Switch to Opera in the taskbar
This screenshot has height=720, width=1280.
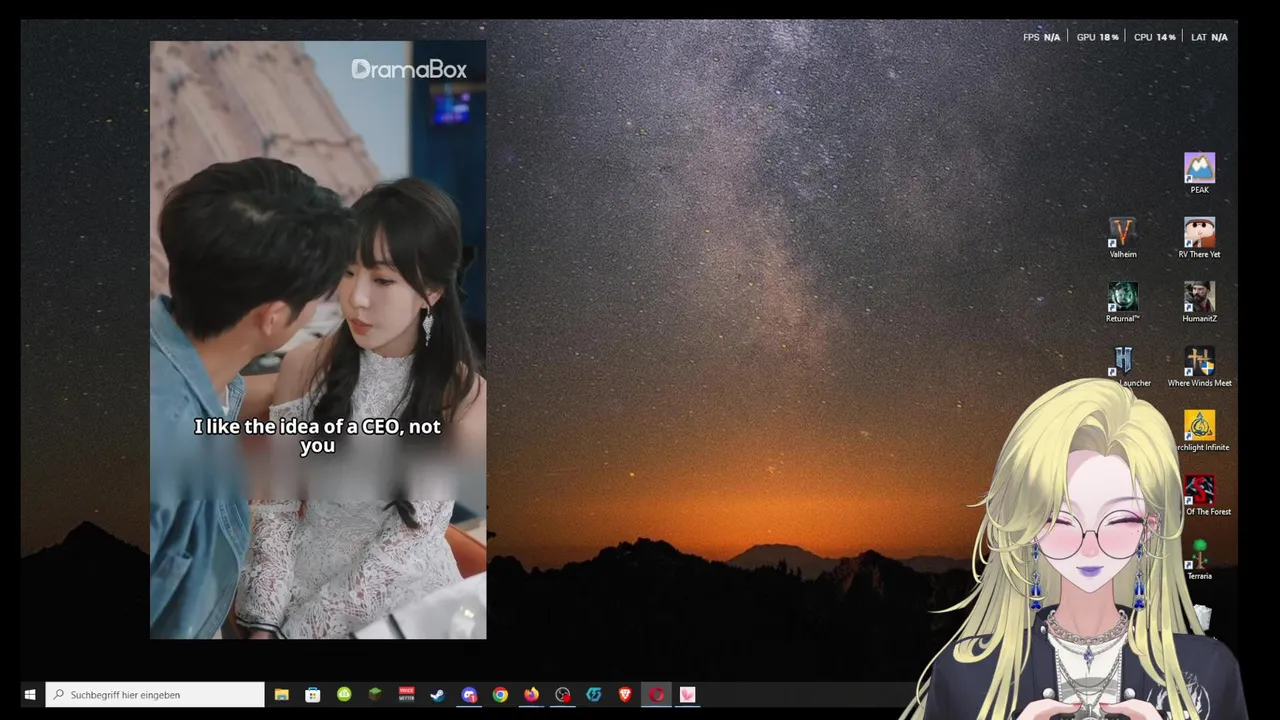tap(656, 694)
